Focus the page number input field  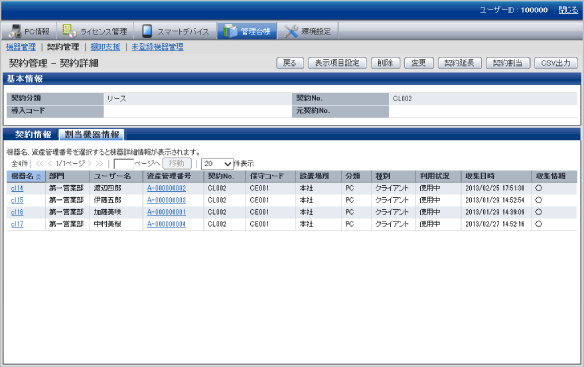pos(123,164)
